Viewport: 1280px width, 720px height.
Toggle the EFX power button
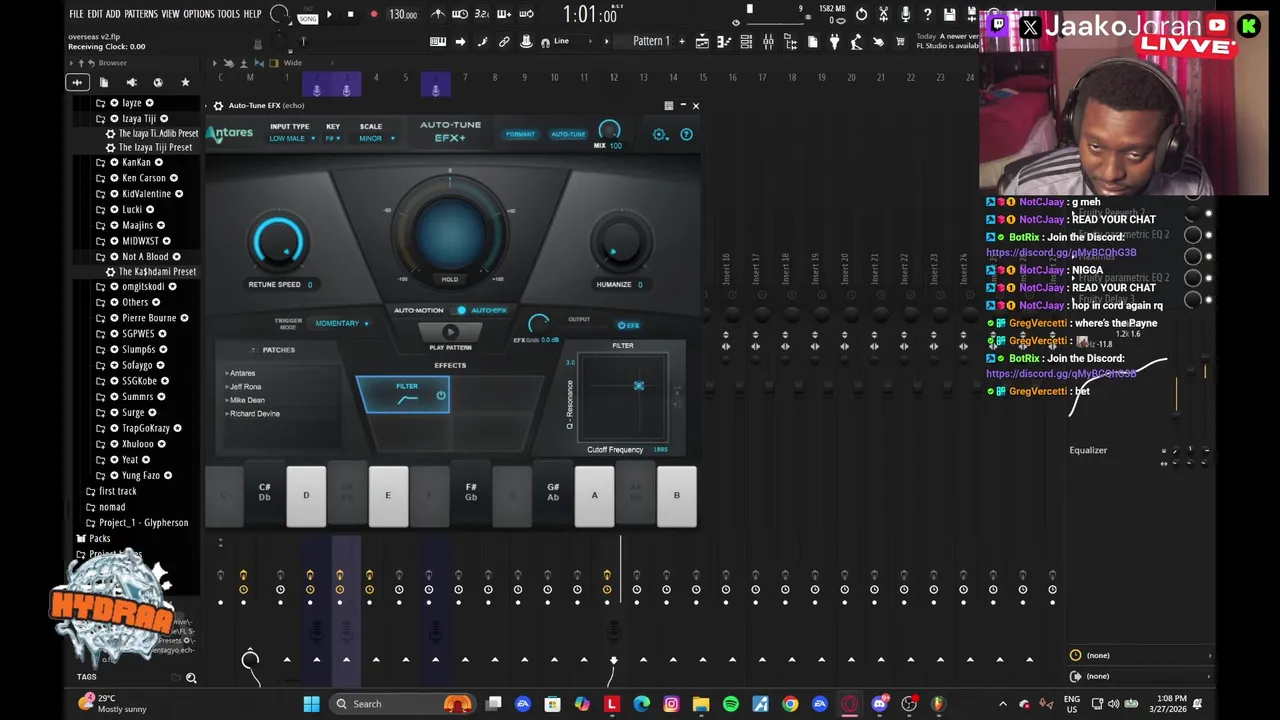coord(628,325)
